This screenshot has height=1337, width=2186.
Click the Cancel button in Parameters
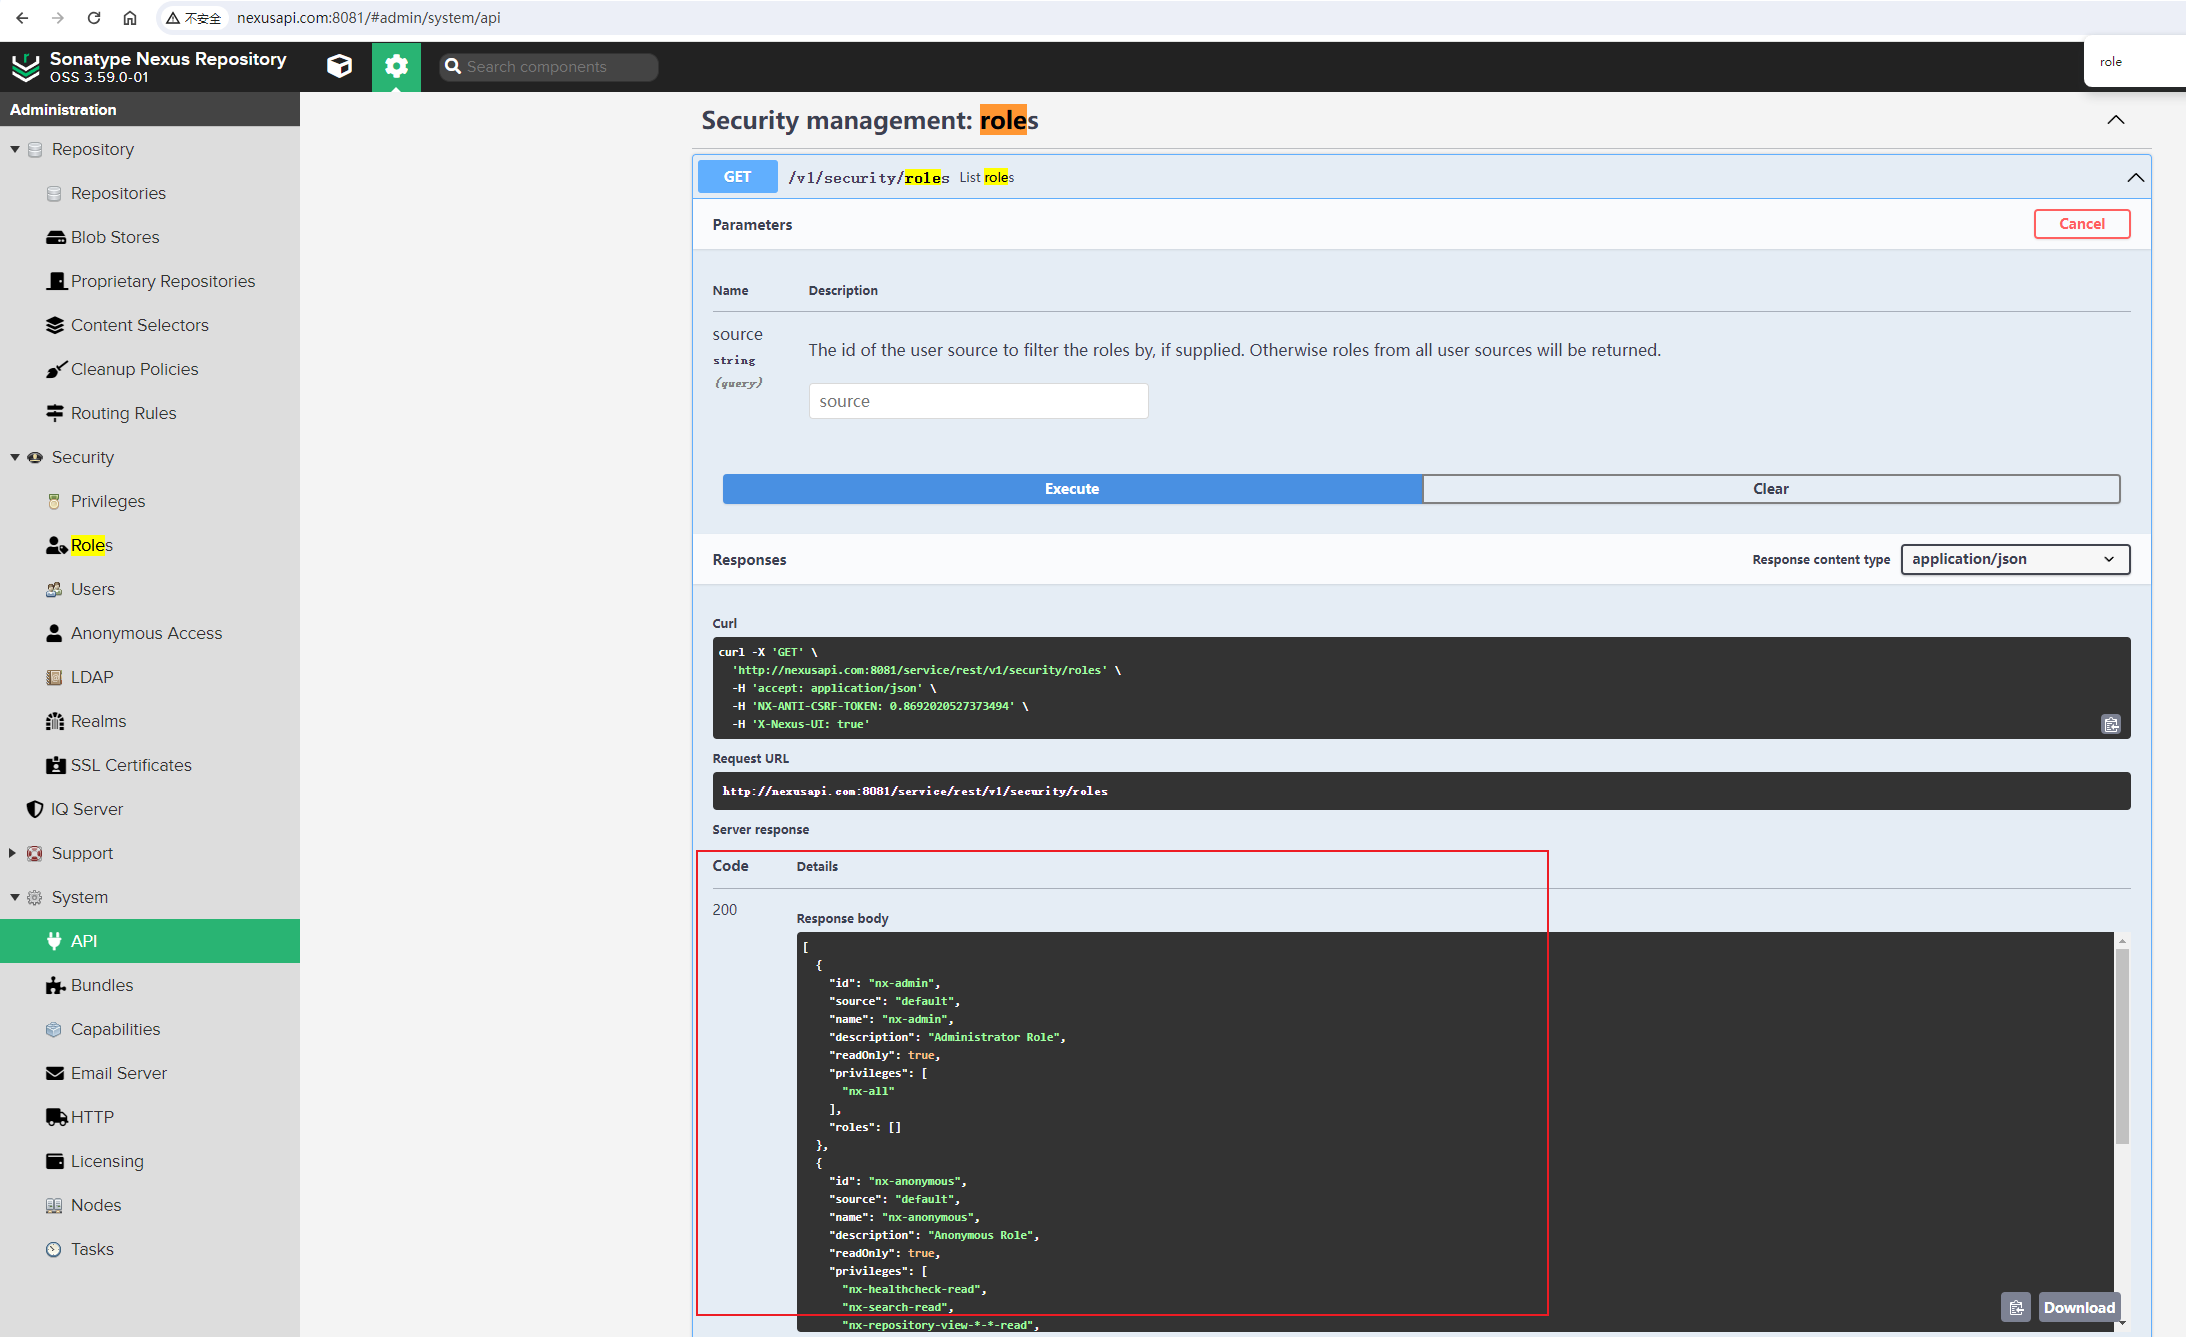pyautogui.click(x=2082, y=224)
